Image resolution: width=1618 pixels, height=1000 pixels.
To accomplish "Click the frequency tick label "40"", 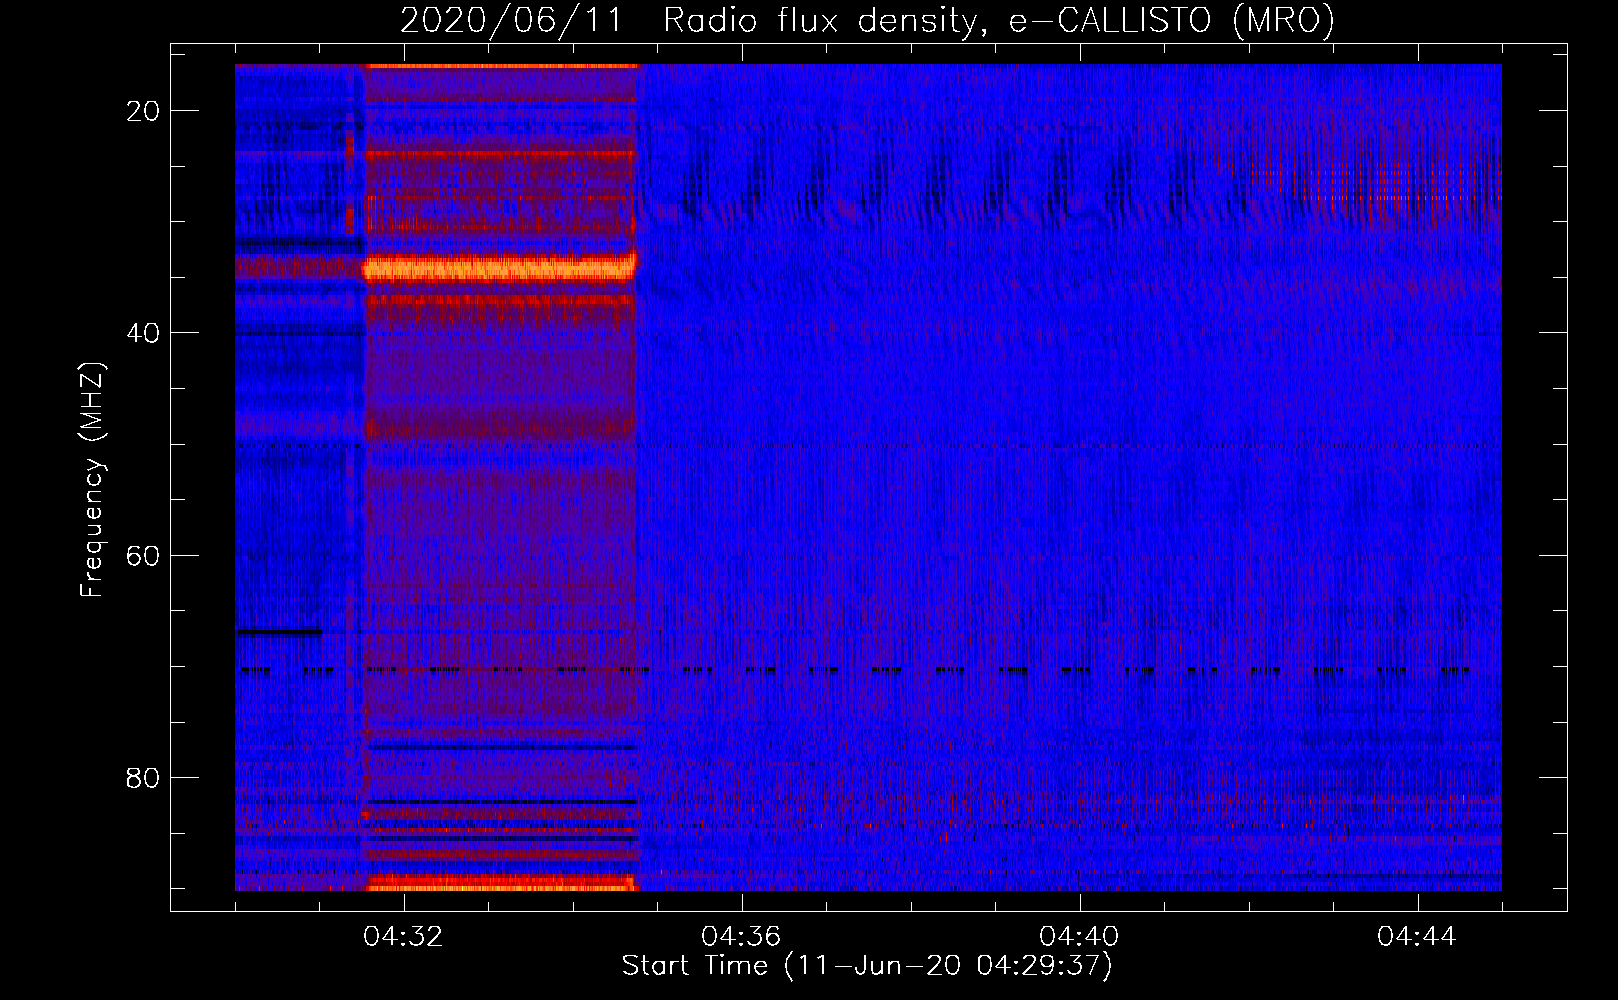I will point(143,333).
